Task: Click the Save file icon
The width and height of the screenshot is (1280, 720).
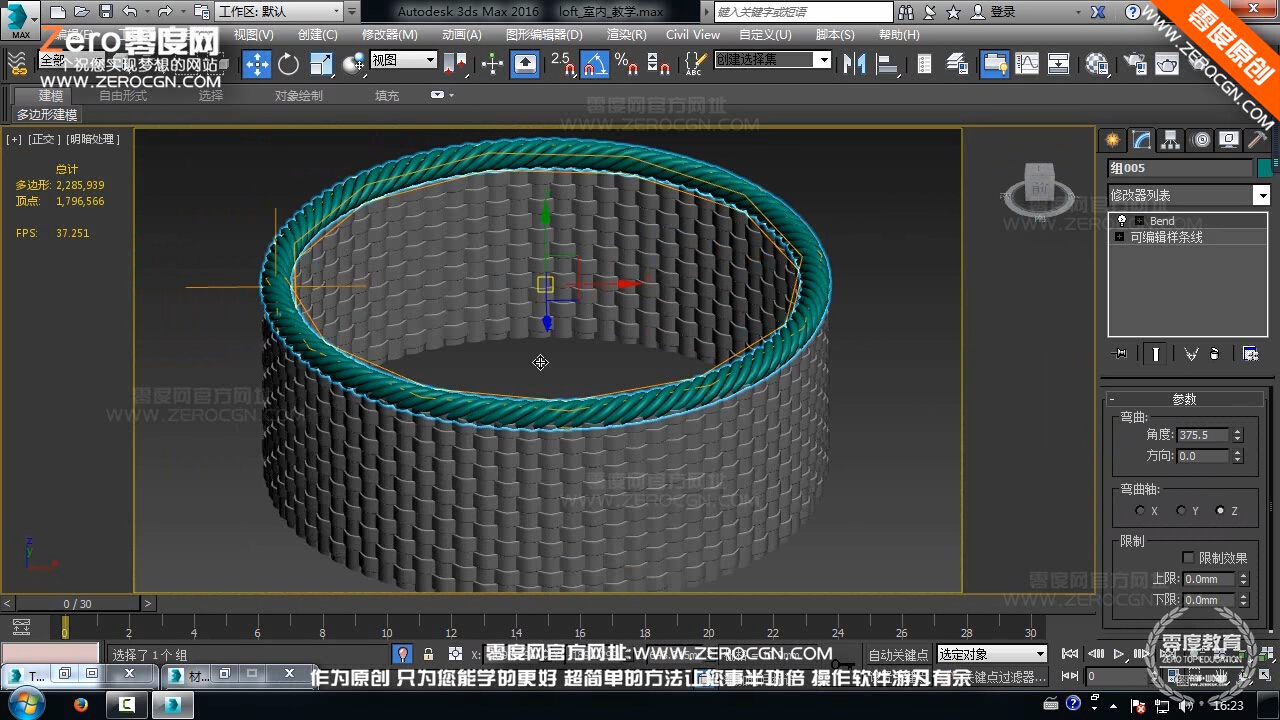Action: tap(106, 12)
